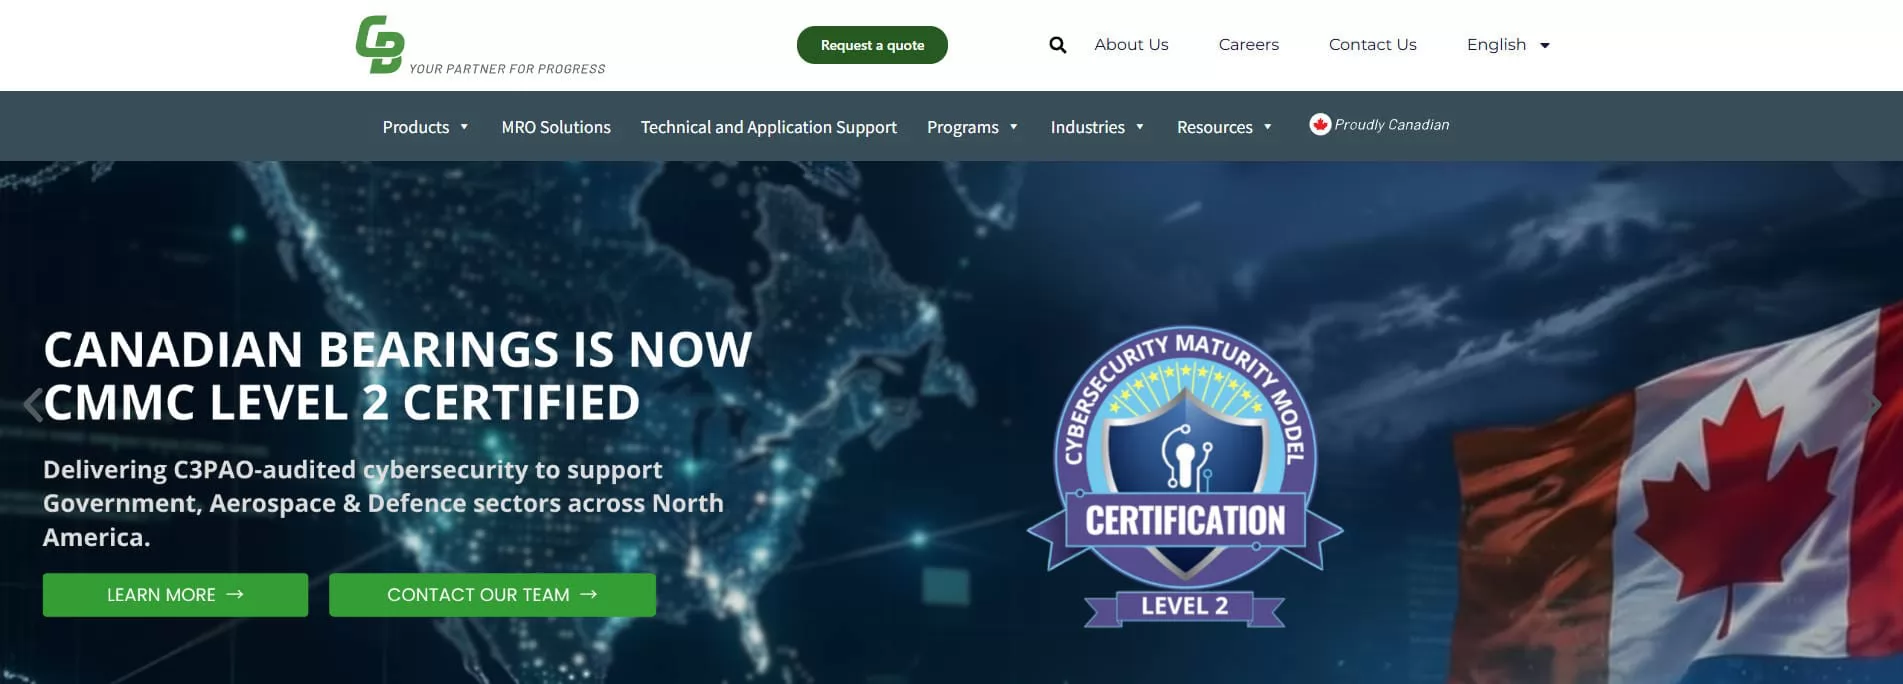The height and width of the screenshot is (684, 1903).
Task: Click the CMMC Level 2 Certified headline
Action: click(x=397, y=376)
